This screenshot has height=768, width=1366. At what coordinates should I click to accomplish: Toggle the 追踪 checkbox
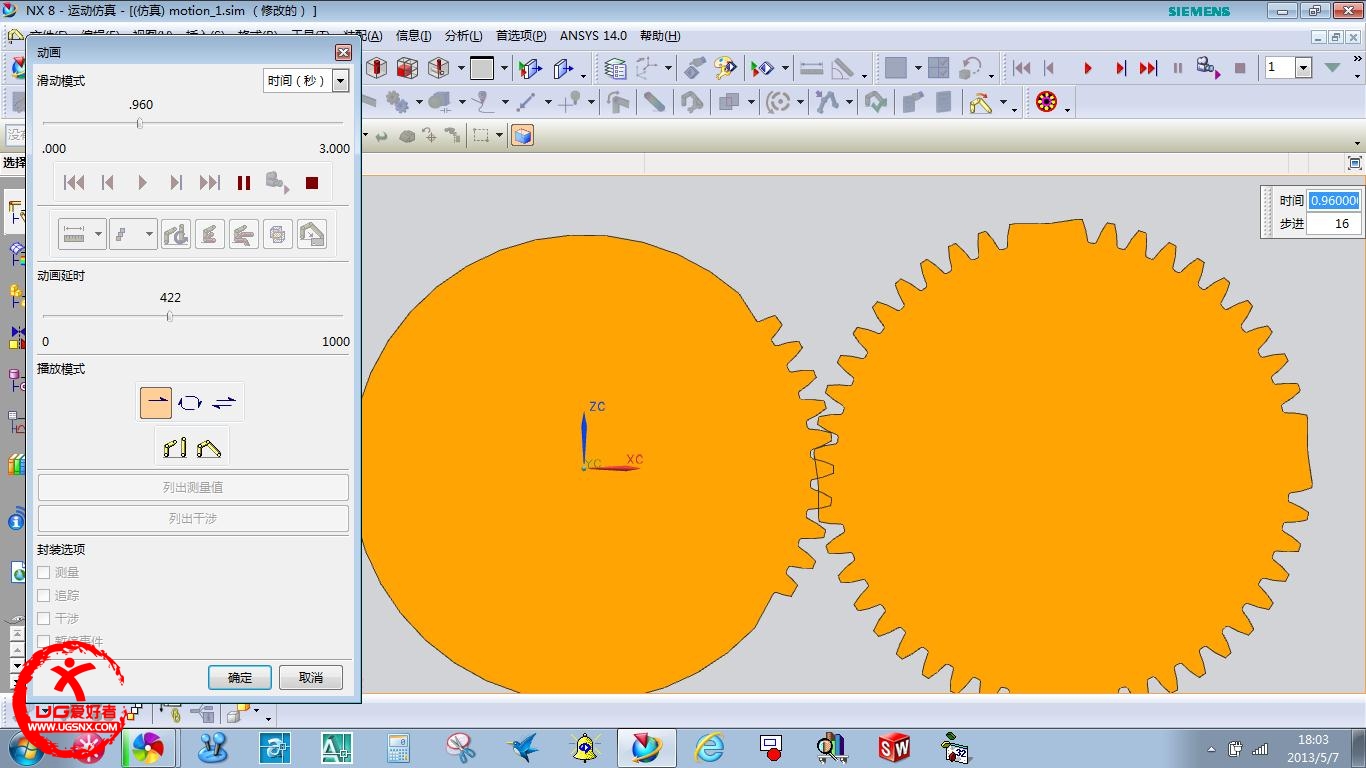[44, 596]
